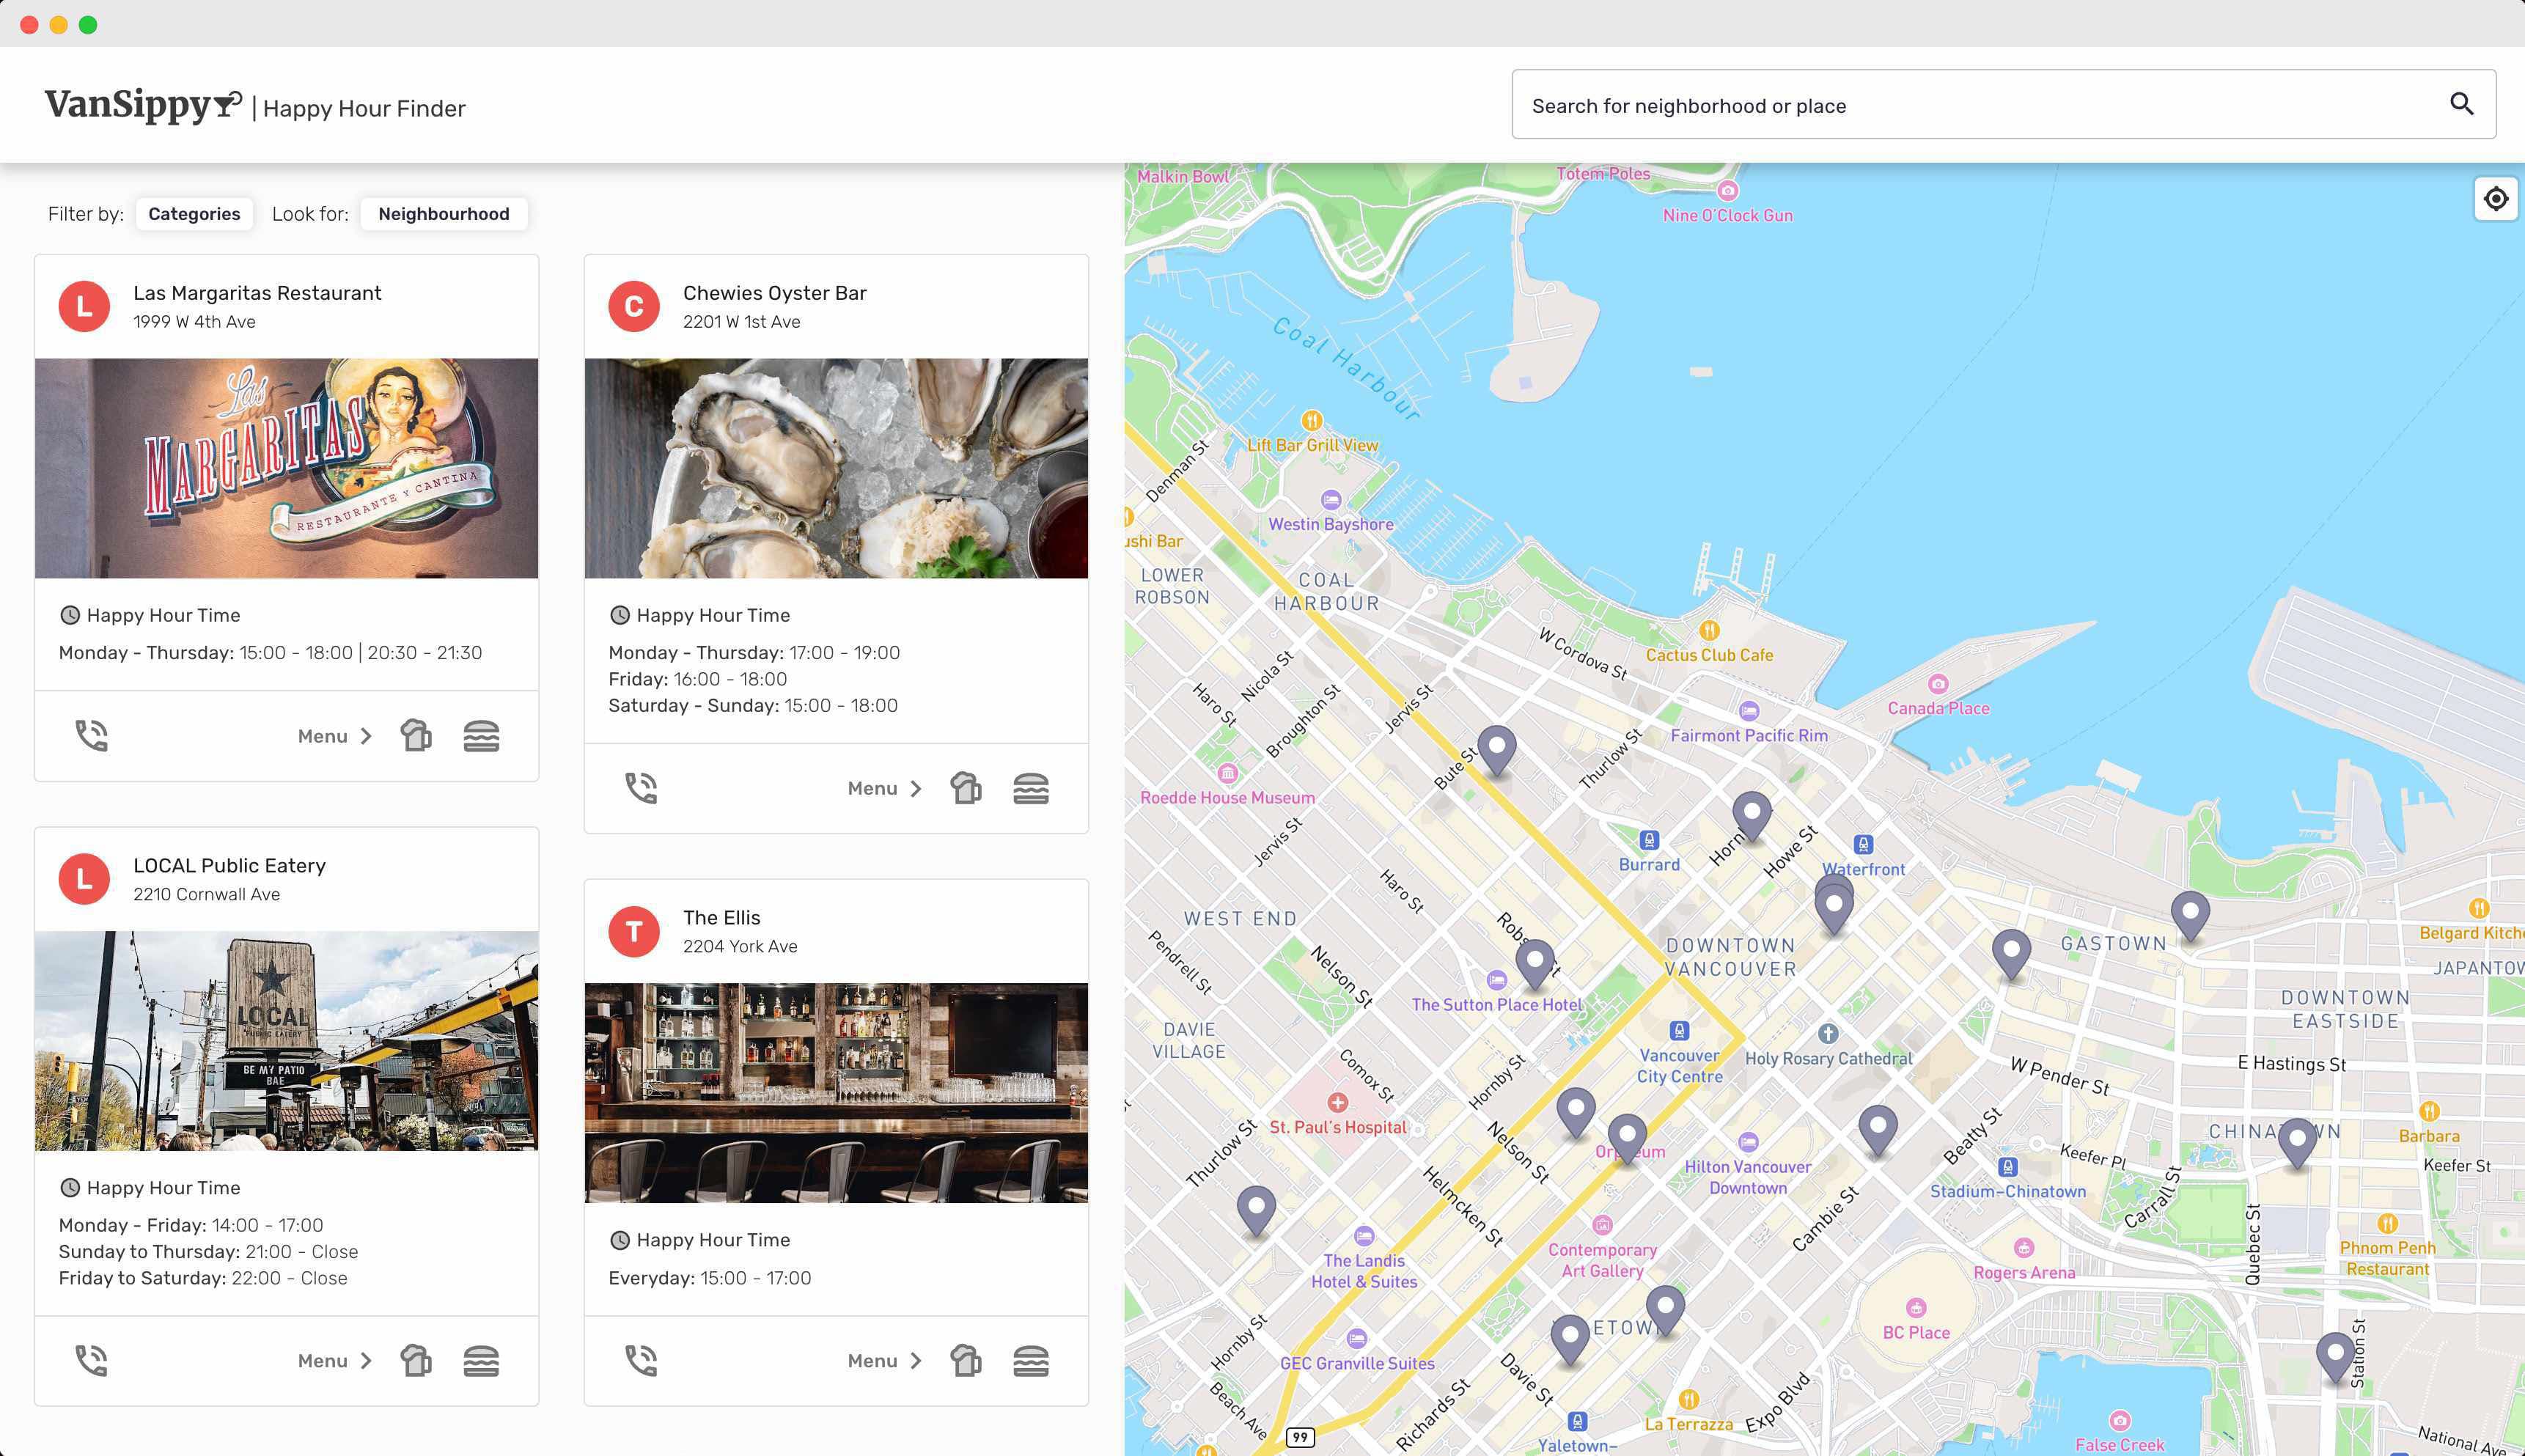Open the Neighbourhood filter
The image size is (2525, 1456).
[444, 214]
